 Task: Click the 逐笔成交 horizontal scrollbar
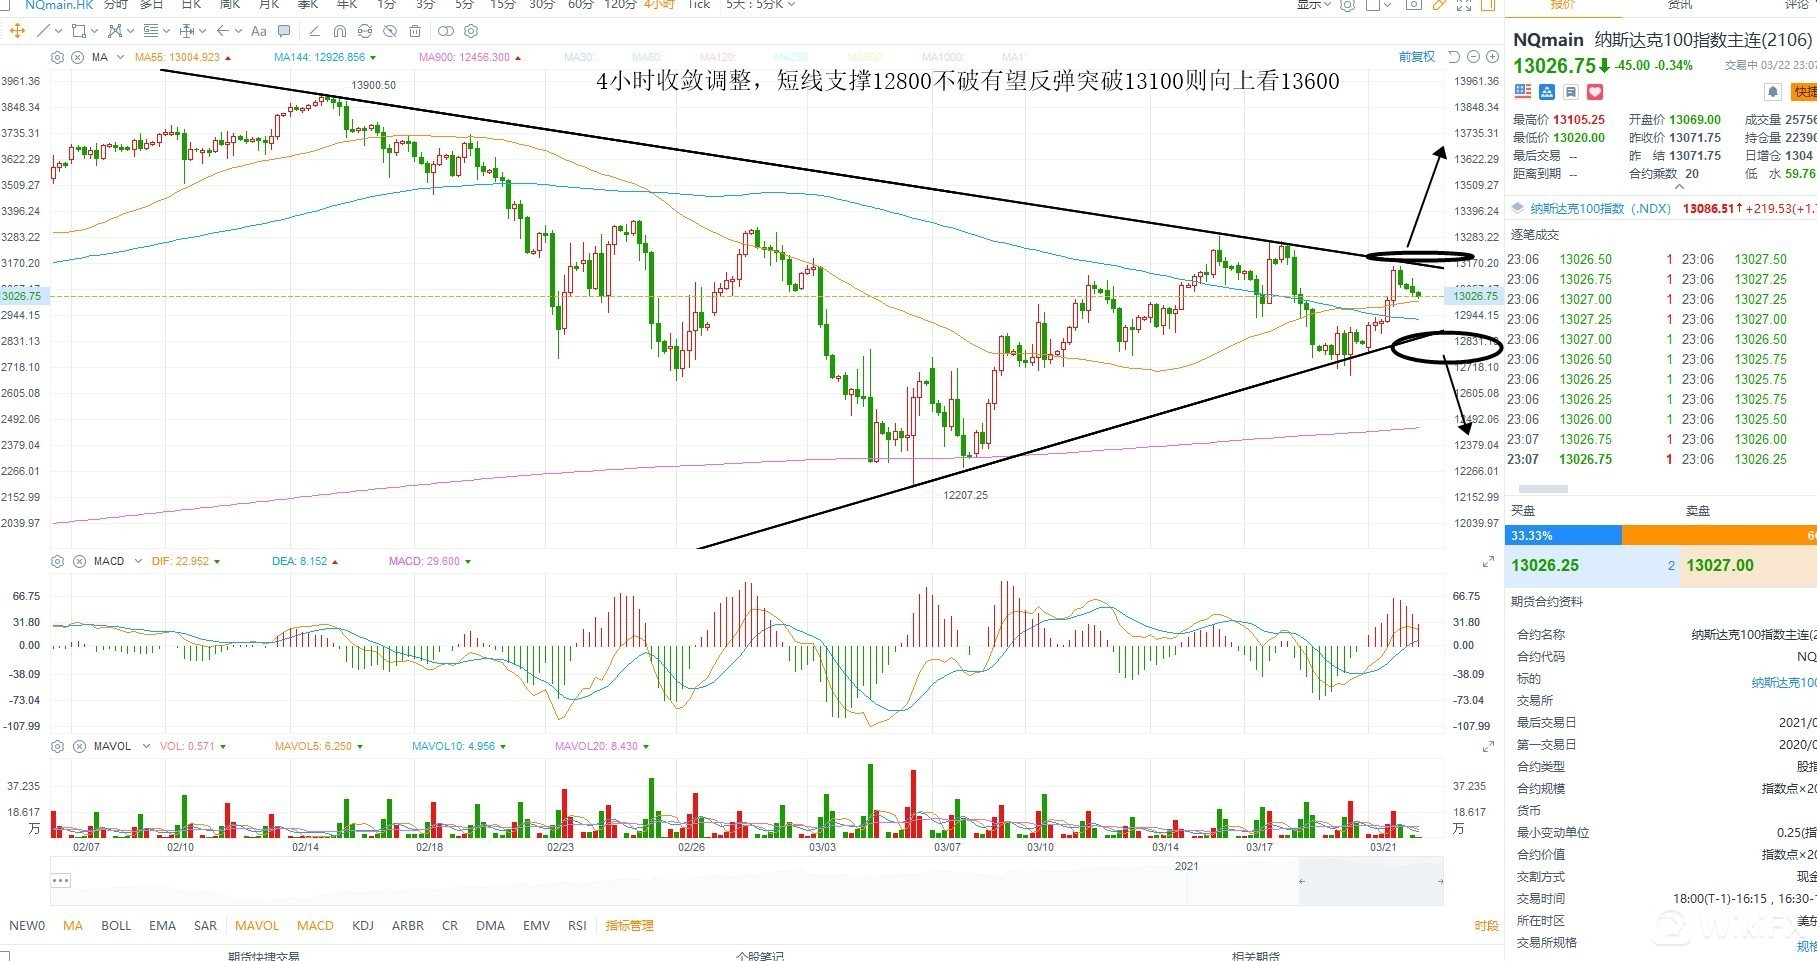pyautogui.click(x=1543, y=489)
